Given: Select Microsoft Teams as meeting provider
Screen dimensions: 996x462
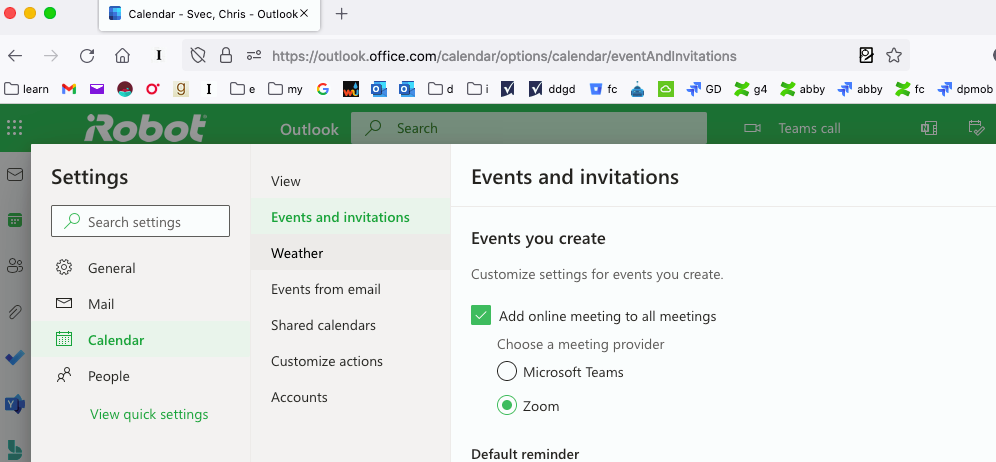Looking at the screenshot, I should coord(507,372).
